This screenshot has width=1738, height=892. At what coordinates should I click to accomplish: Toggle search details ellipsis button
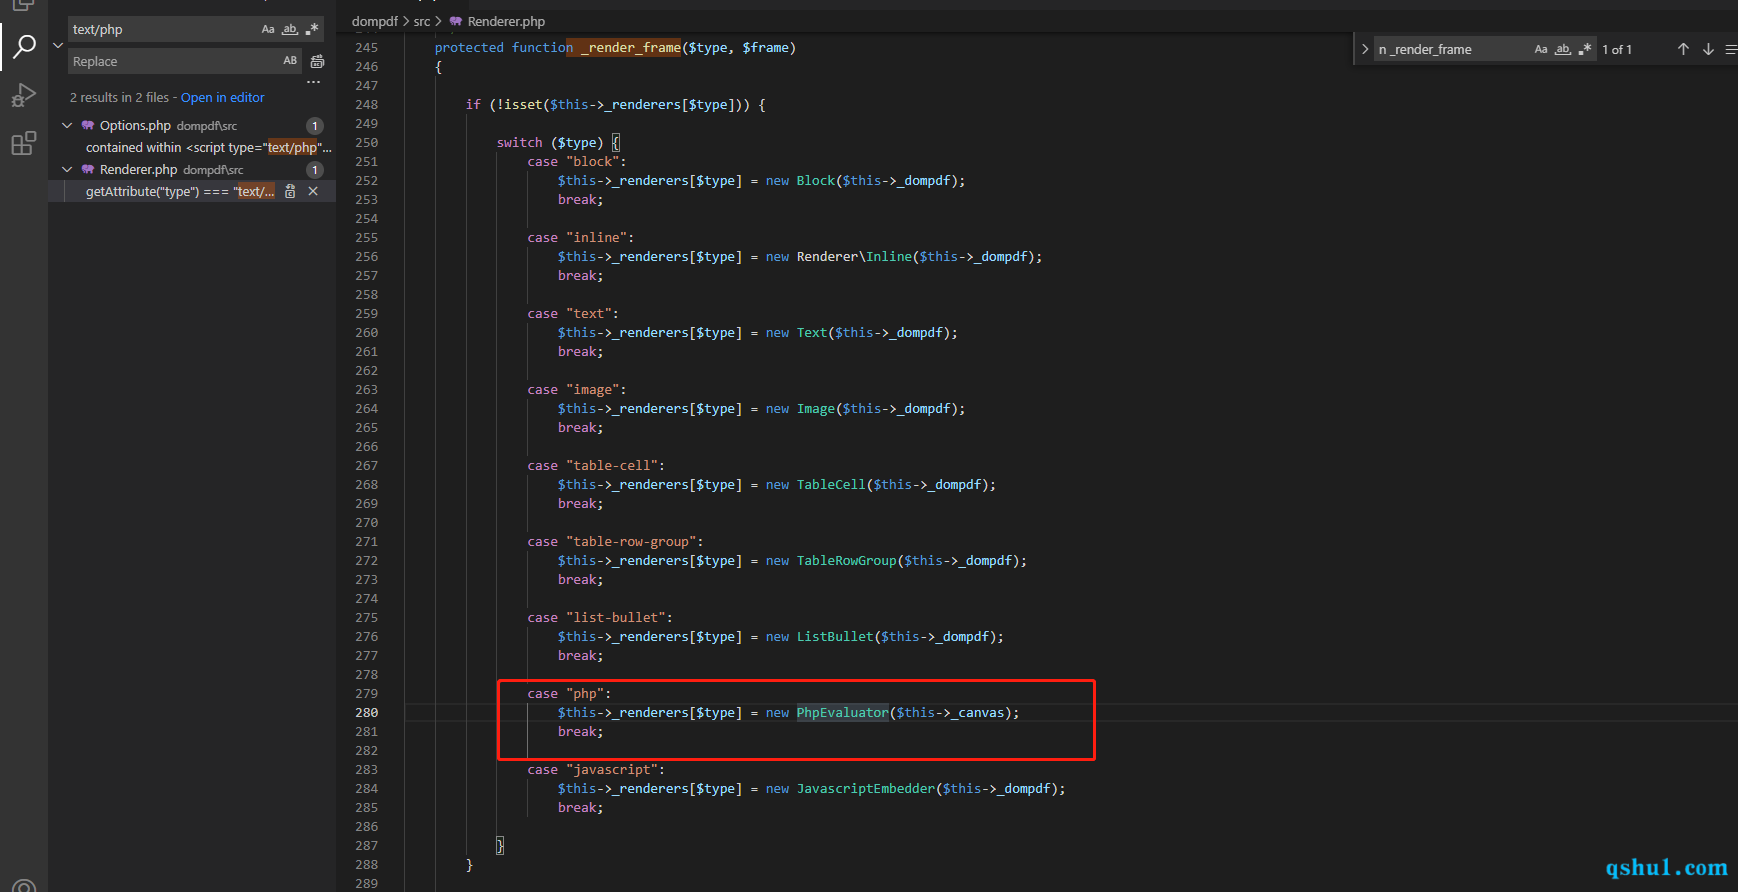tap(314, 82)
